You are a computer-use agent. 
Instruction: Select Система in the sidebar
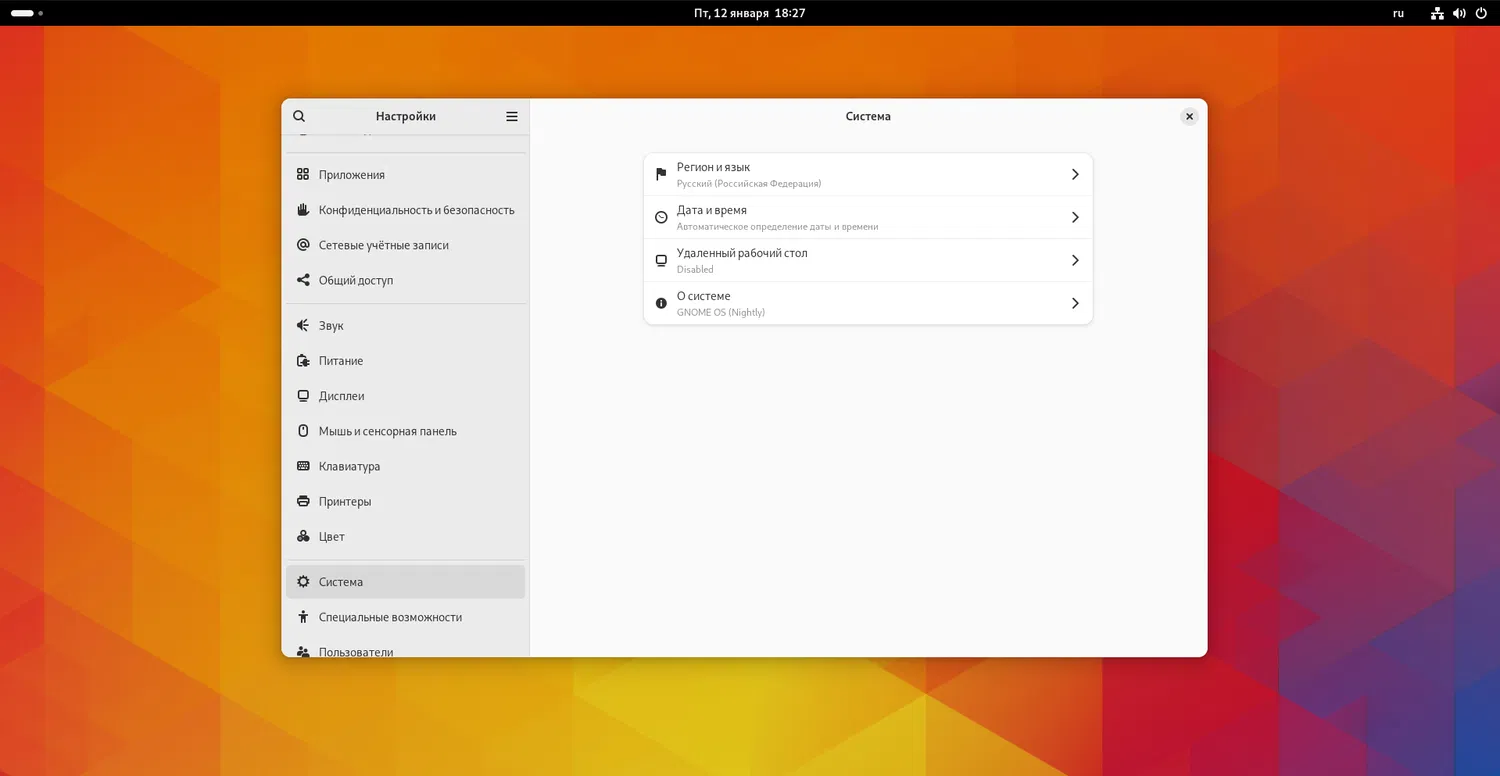tap(405, 582)
